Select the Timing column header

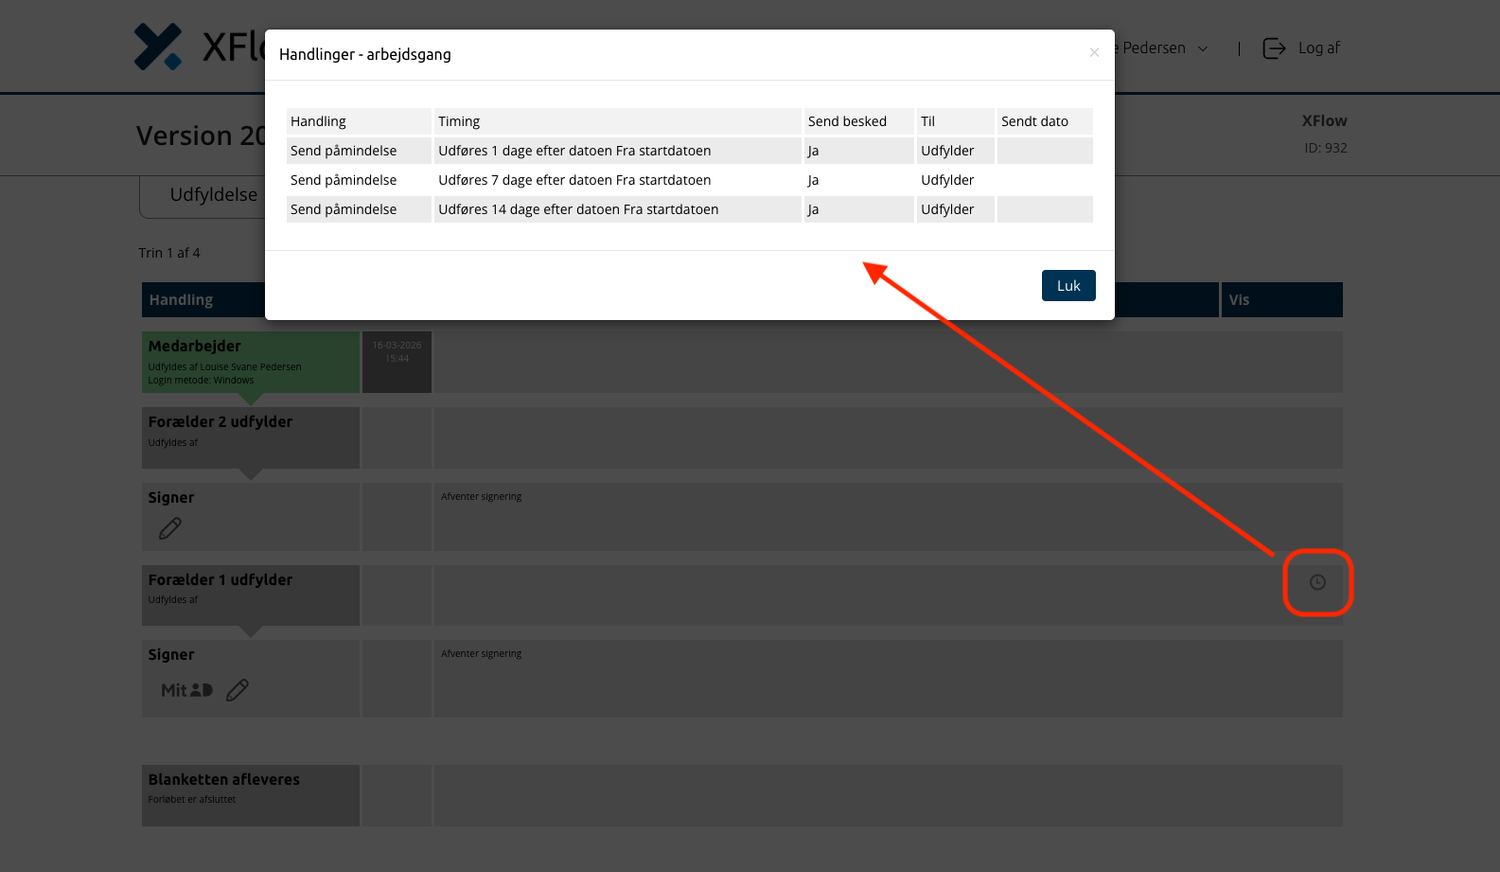[617, 121]
